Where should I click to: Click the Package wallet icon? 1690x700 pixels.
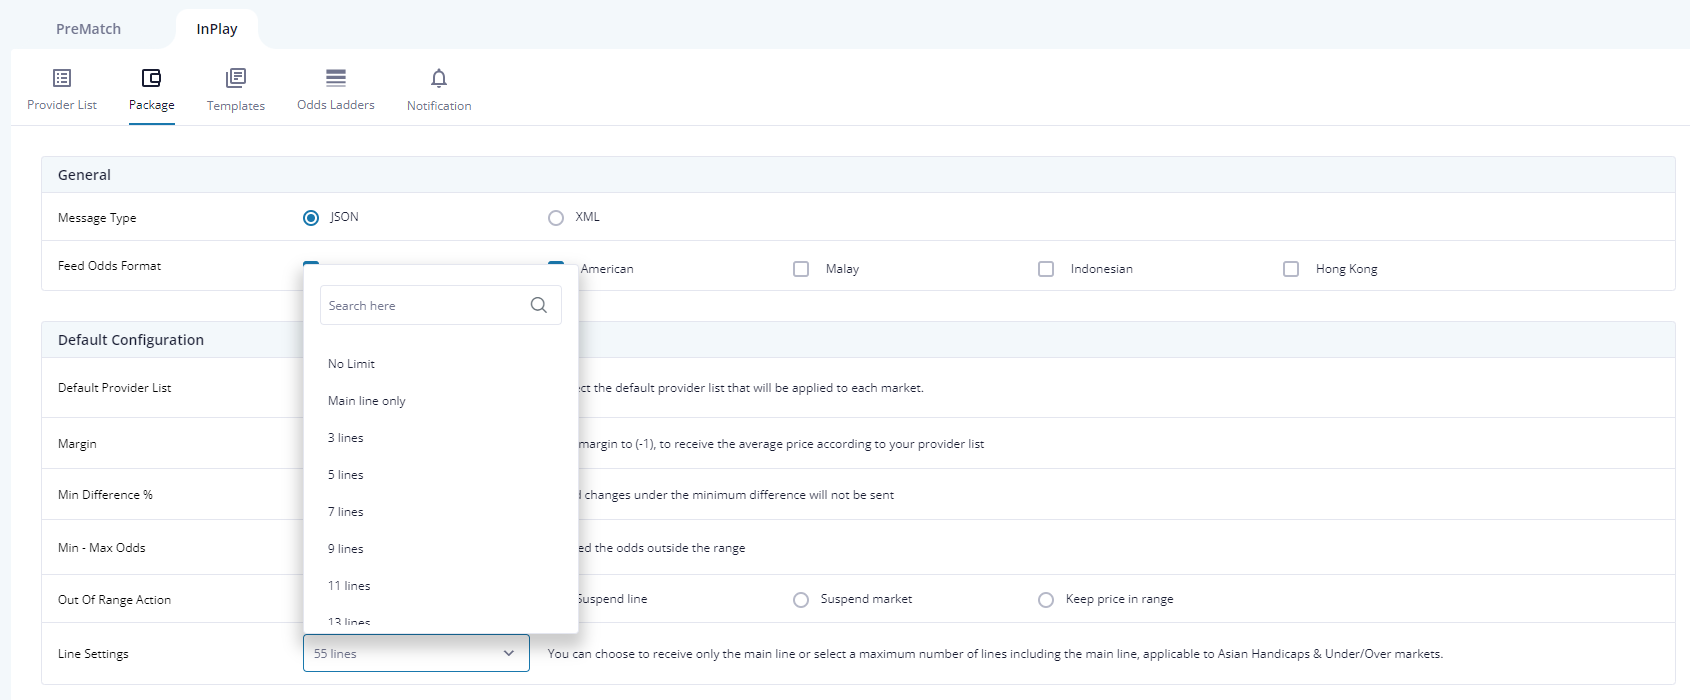[151, 78]
